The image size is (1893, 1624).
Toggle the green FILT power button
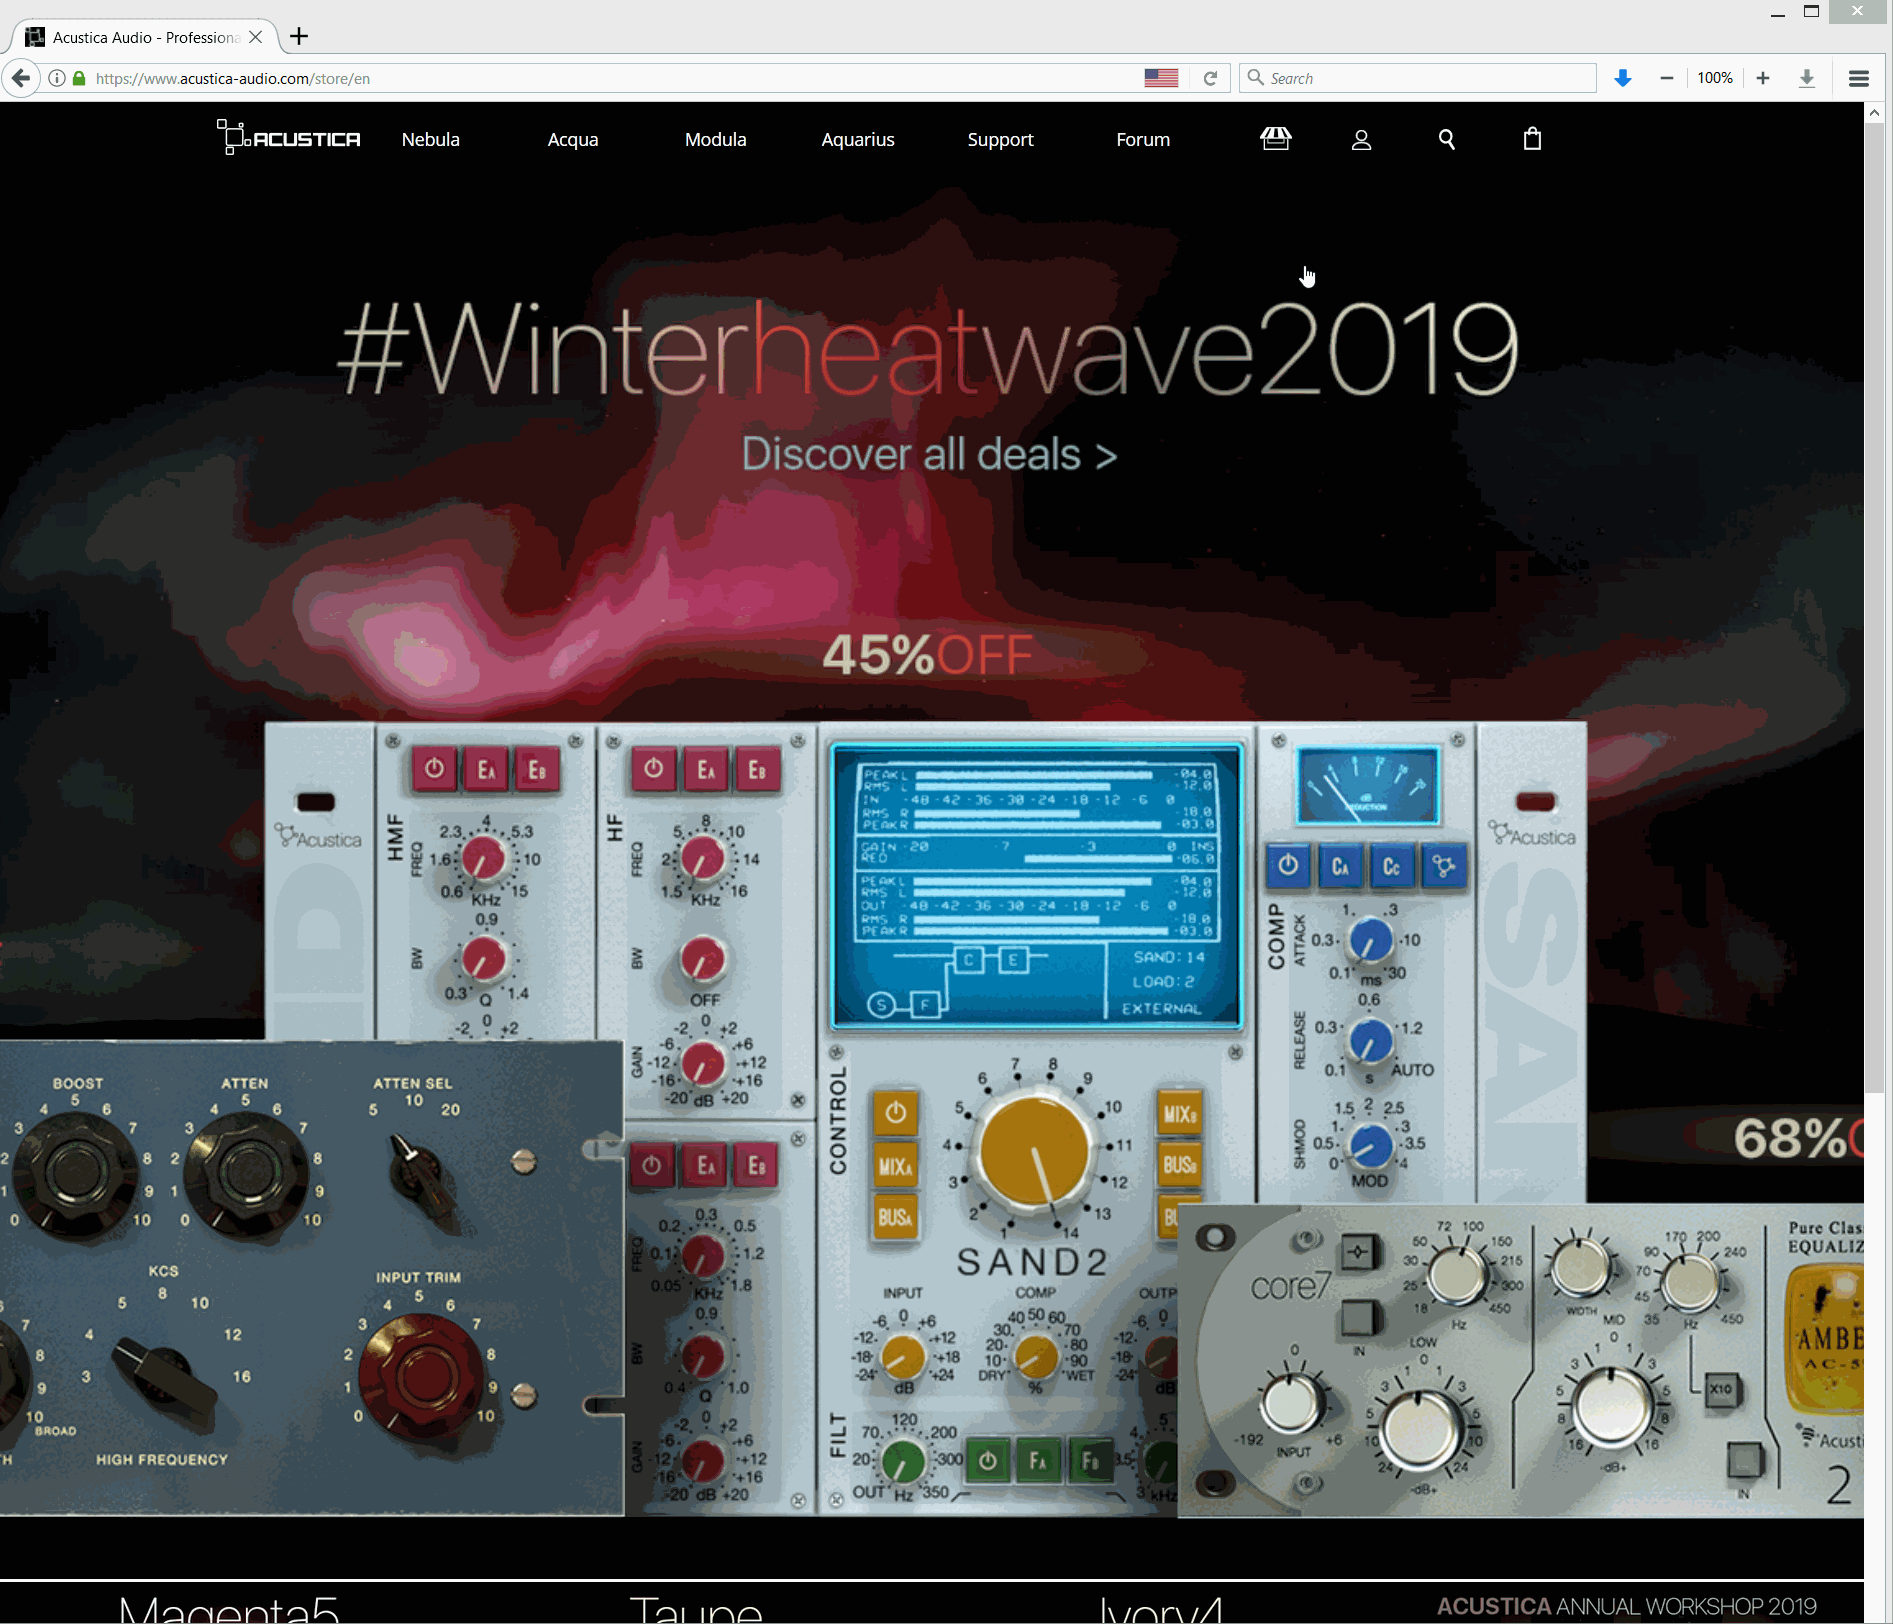click(988, 1461)
